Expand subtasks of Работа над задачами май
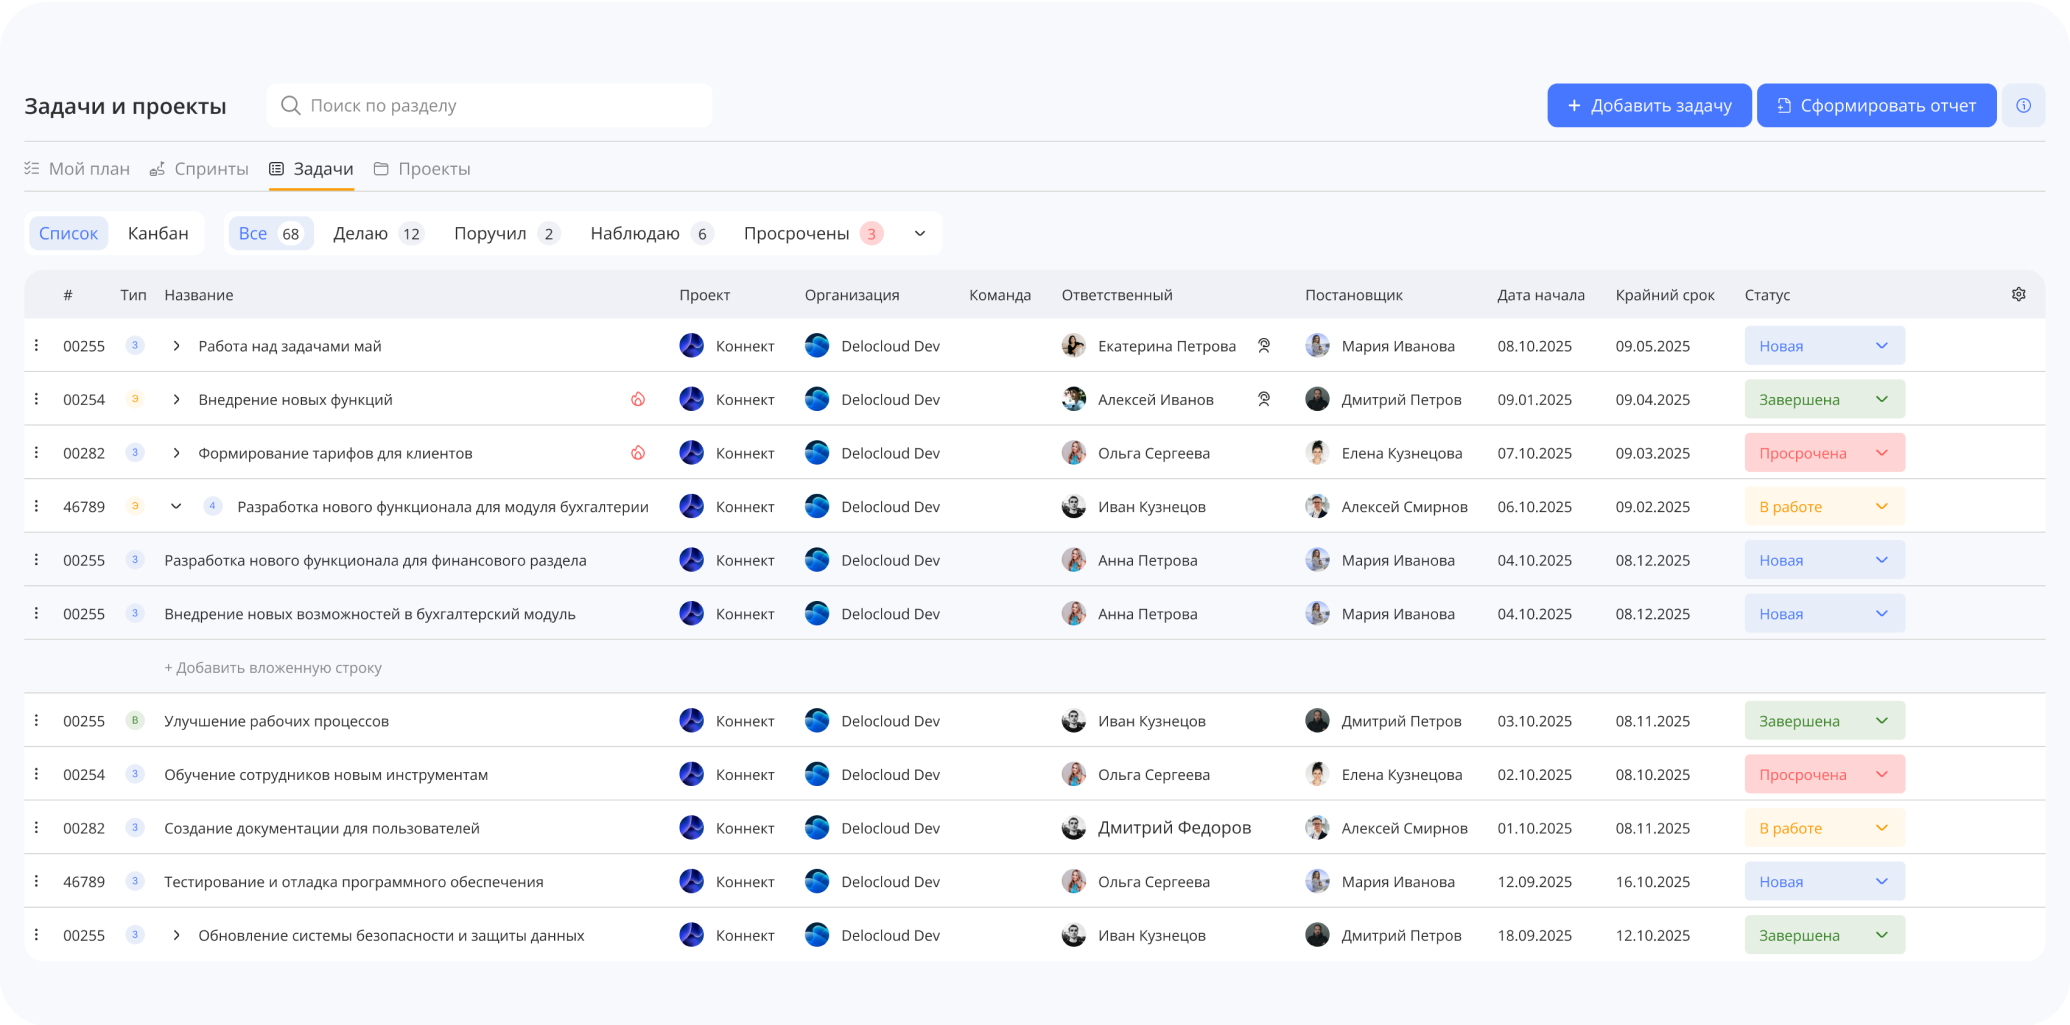 [176, 345]
